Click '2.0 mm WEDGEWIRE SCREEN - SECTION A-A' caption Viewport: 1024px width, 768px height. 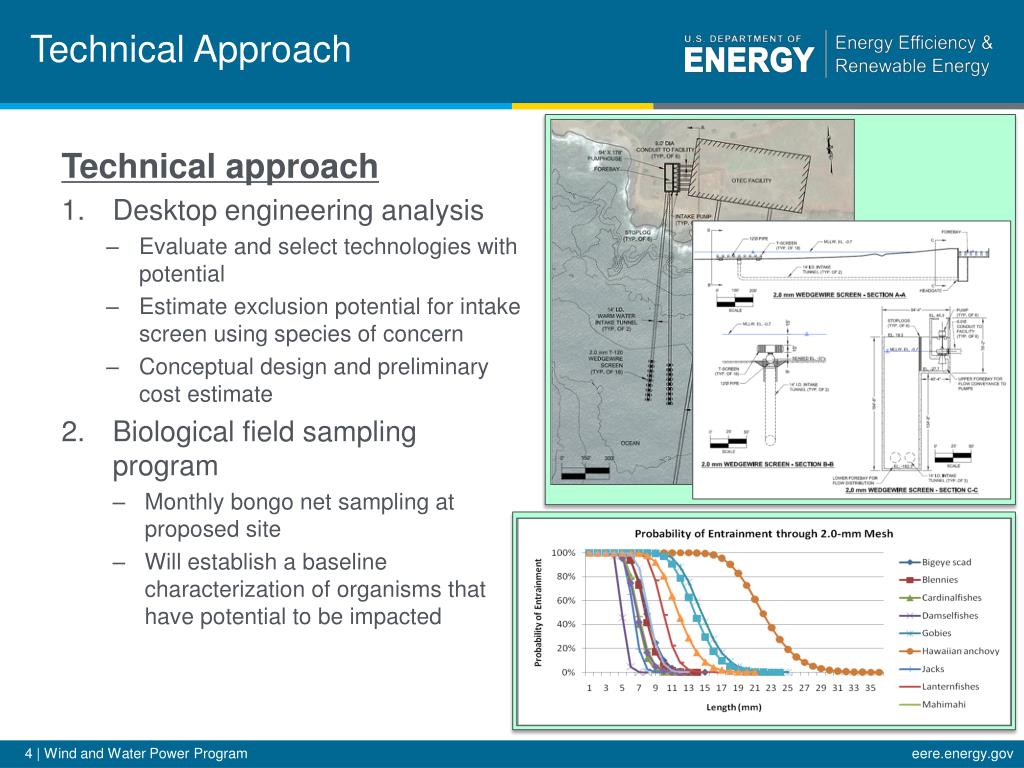pos(839,295)
